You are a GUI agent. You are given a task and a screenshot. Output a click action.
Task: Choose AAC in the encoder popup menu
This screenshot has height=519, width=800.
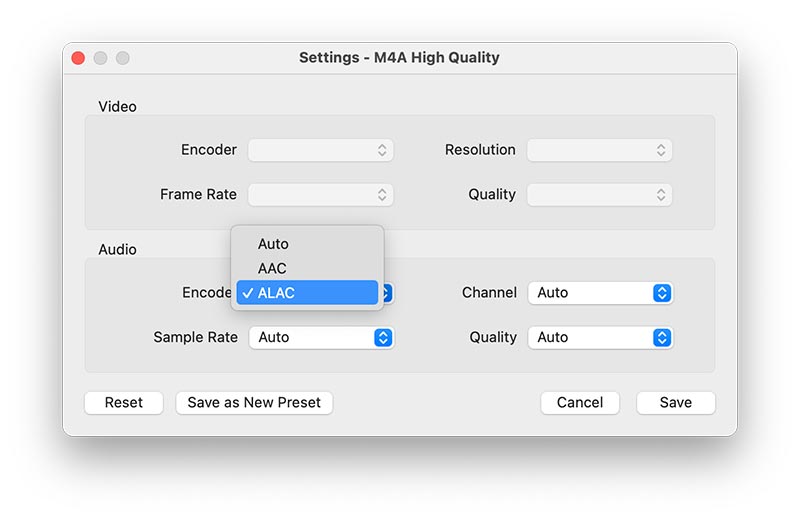tap(307, 268)
